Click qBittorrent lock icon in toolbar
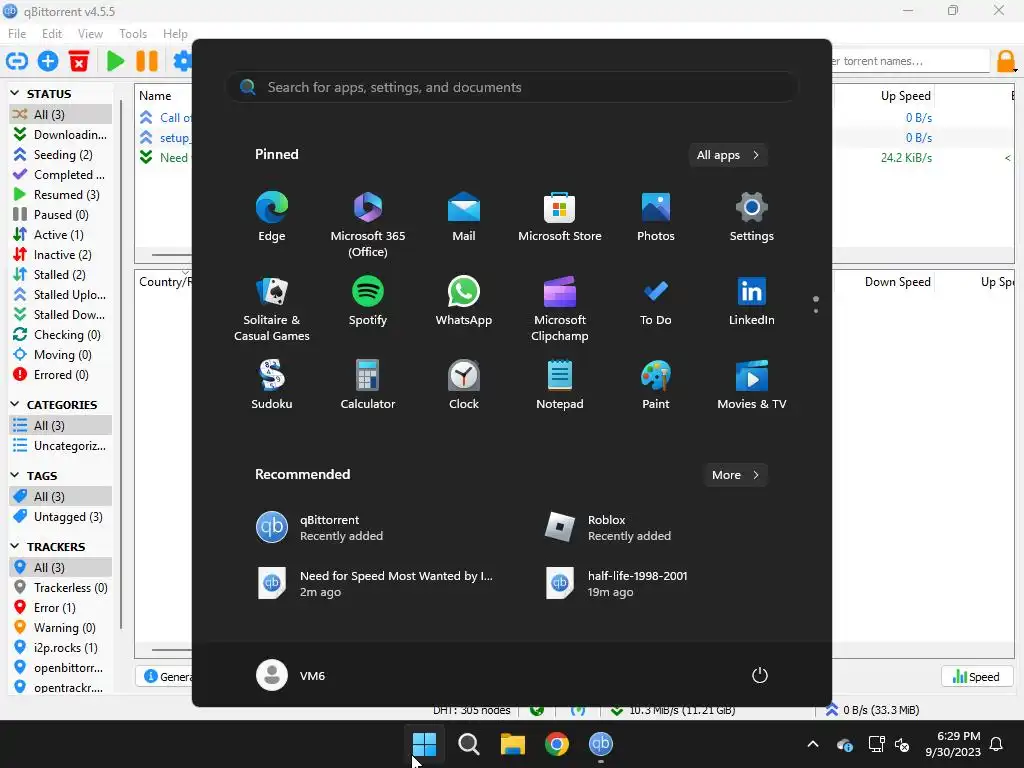This screenshot has width=1024, height=768. click(x=1006, y=61)
